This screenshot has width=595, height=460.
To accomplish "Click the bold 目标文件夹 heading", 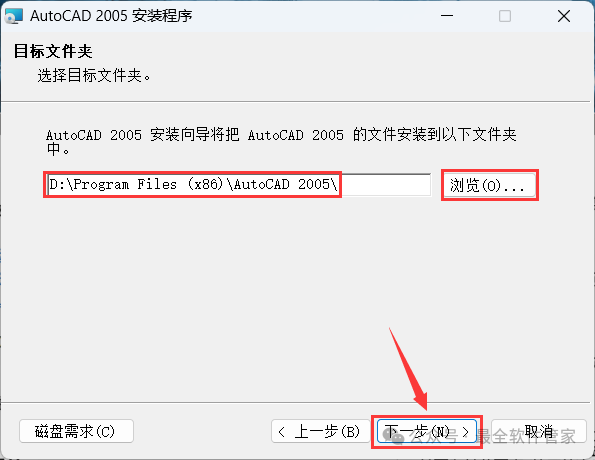I will coord(53,51).
